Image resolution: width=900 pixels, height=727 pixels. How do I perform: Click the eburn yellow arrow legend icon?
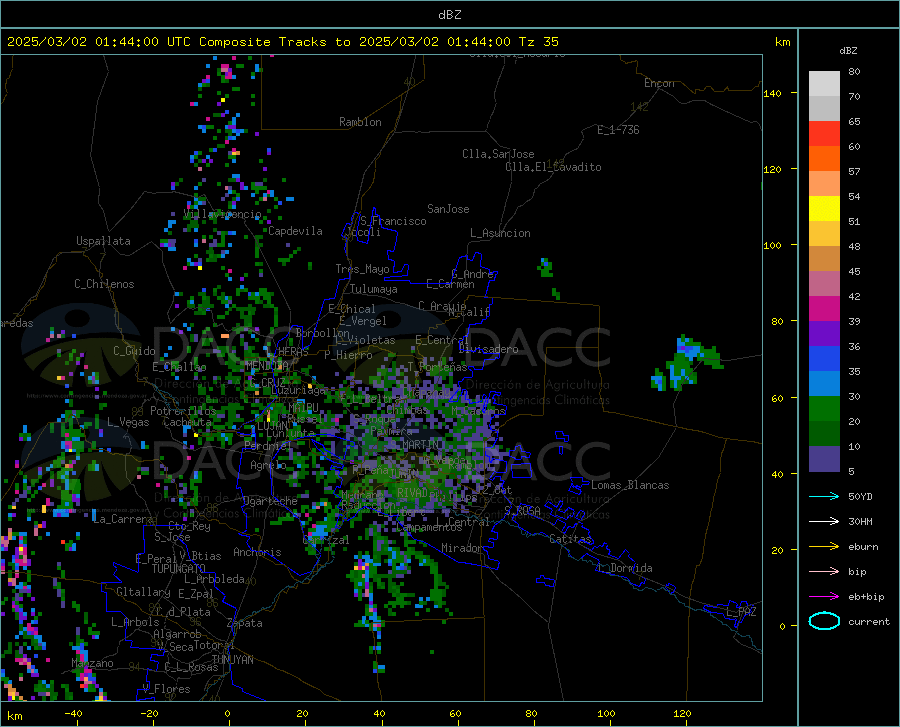(824, 547)
